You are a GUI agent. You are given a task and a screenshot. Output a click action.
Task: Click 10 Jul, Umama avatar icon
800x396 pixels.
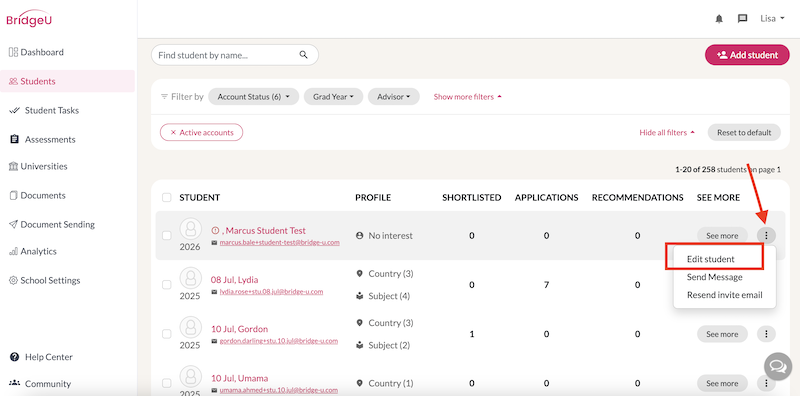pos(190,377)
